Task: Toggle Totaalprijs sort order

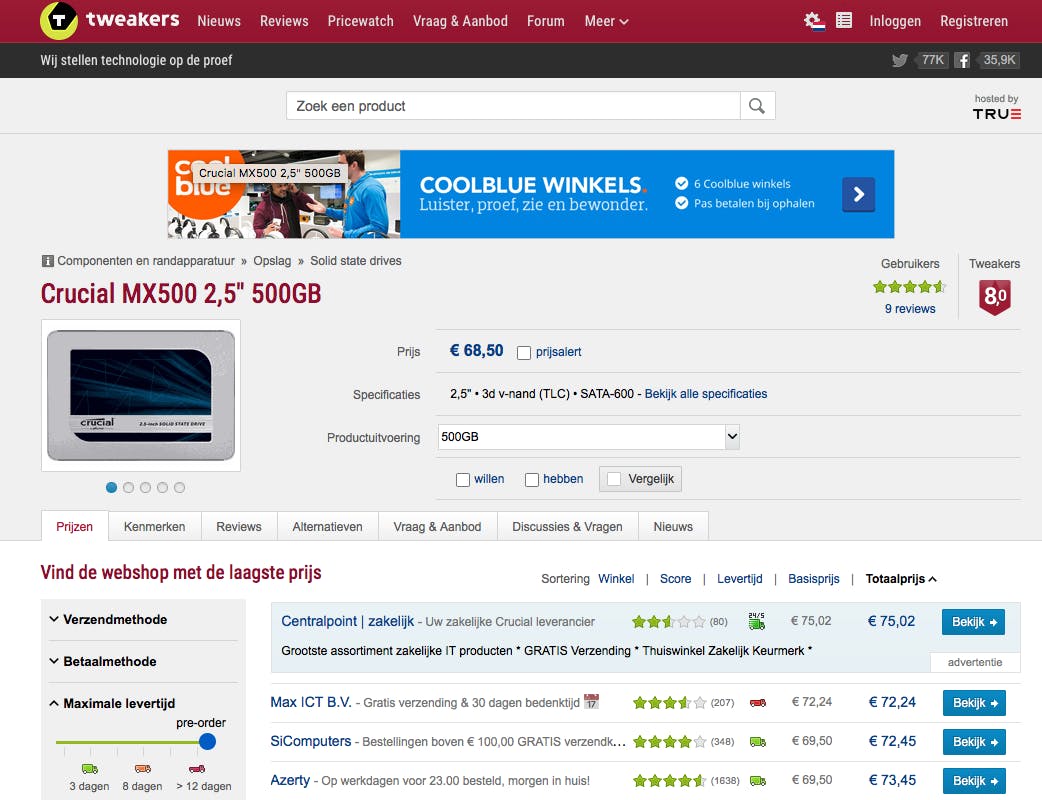Action: click(x=901, y=579)
